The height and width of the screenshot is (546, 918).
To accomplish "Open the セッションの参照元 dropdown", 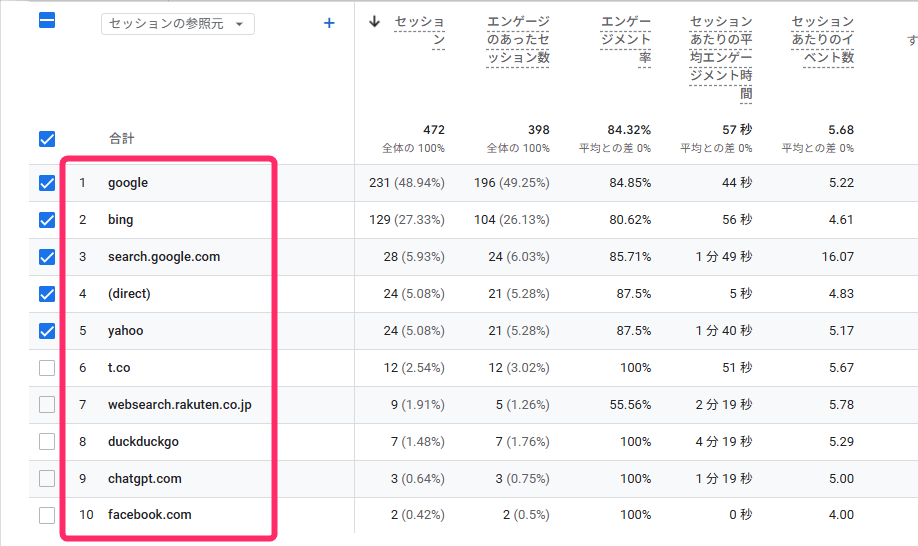I will 177,24.
